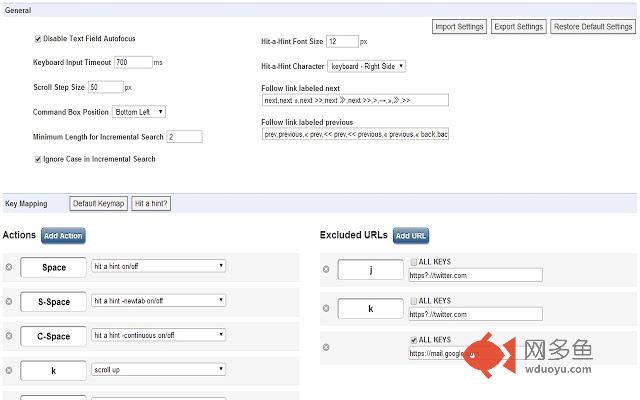Click the S-Space key binding box

pos(53,302)
